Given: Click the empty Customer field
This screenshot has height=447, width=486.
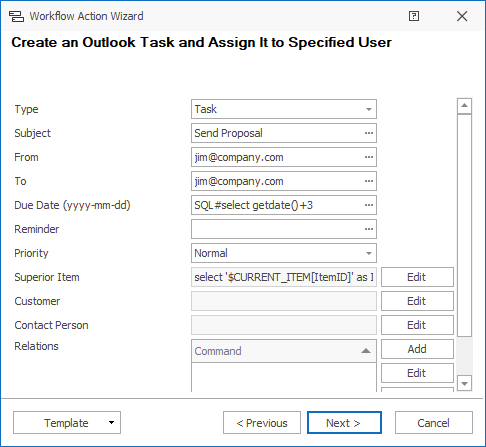Looking at the screenshot, I should click(284, 301).
